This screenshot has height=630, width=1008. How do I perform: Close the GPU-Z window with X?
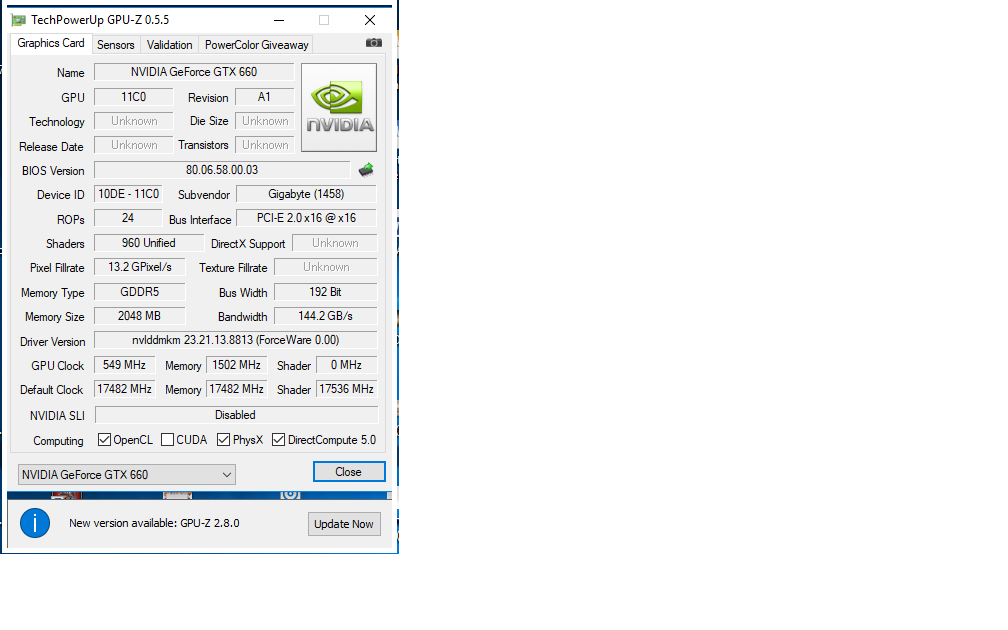[370, 21]
